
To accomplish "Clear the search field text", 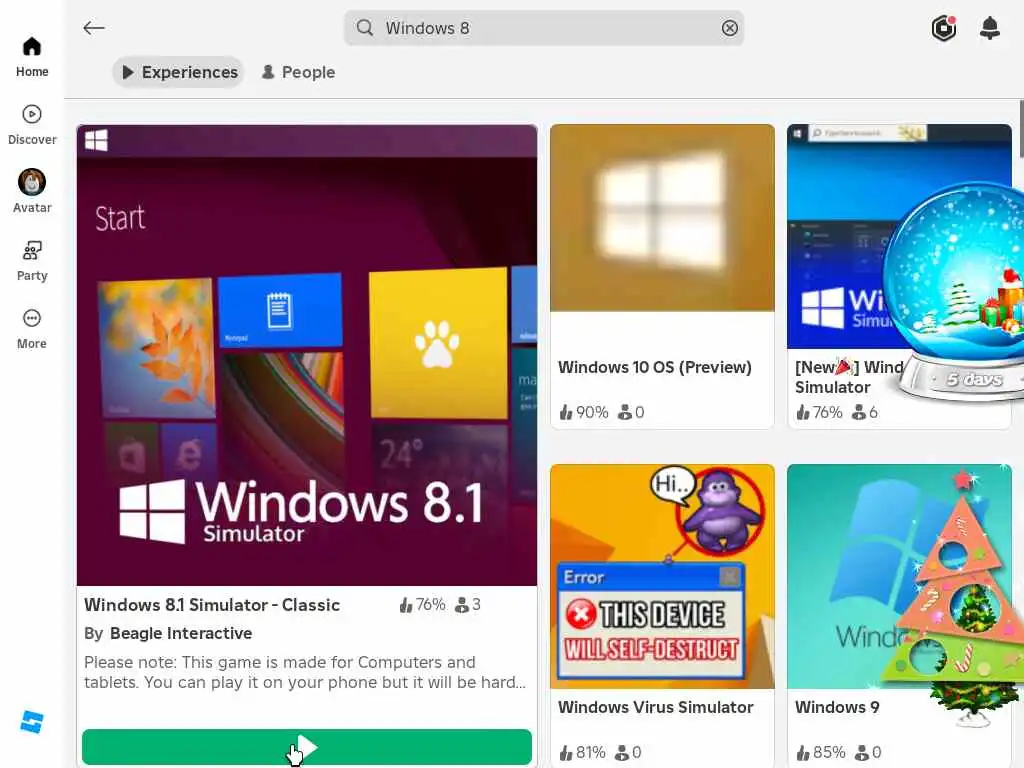I will [729, 28].
